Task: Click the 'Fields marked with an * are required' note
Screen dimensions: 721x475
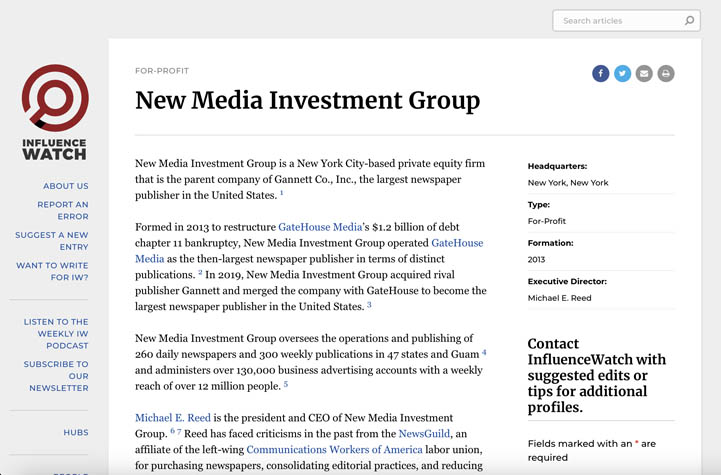Action: coord(592,451)
